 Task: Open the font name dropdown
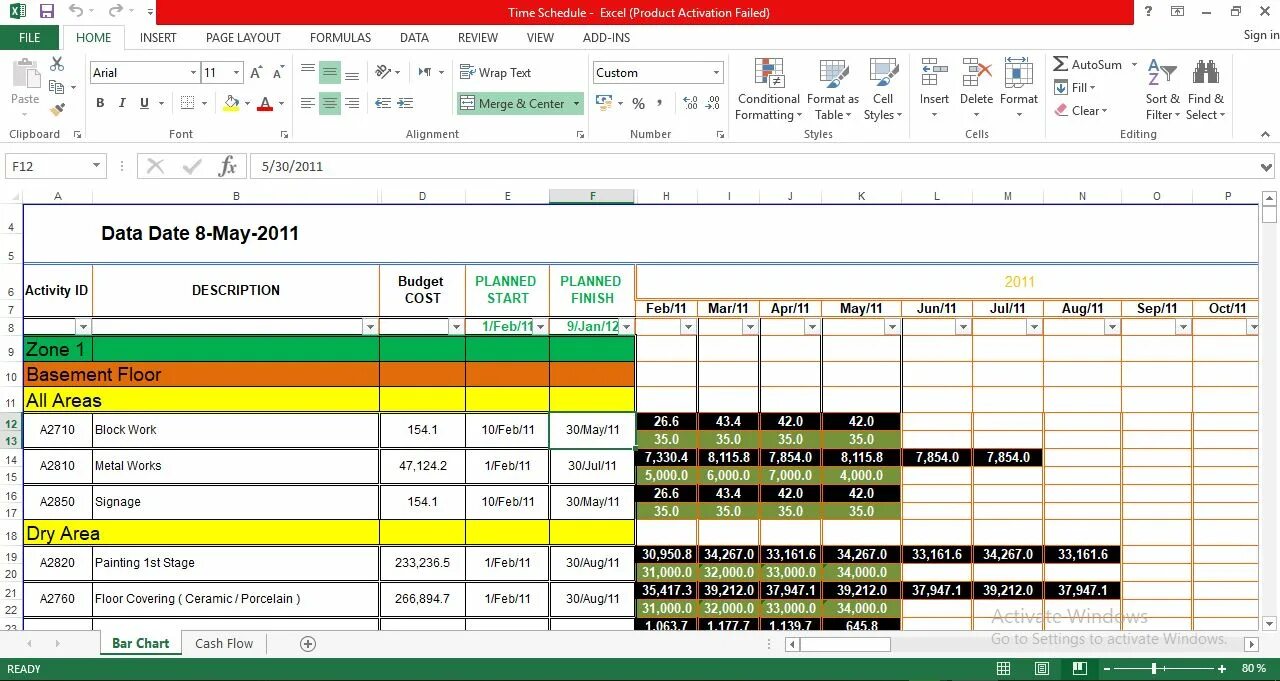pos(196,72)
